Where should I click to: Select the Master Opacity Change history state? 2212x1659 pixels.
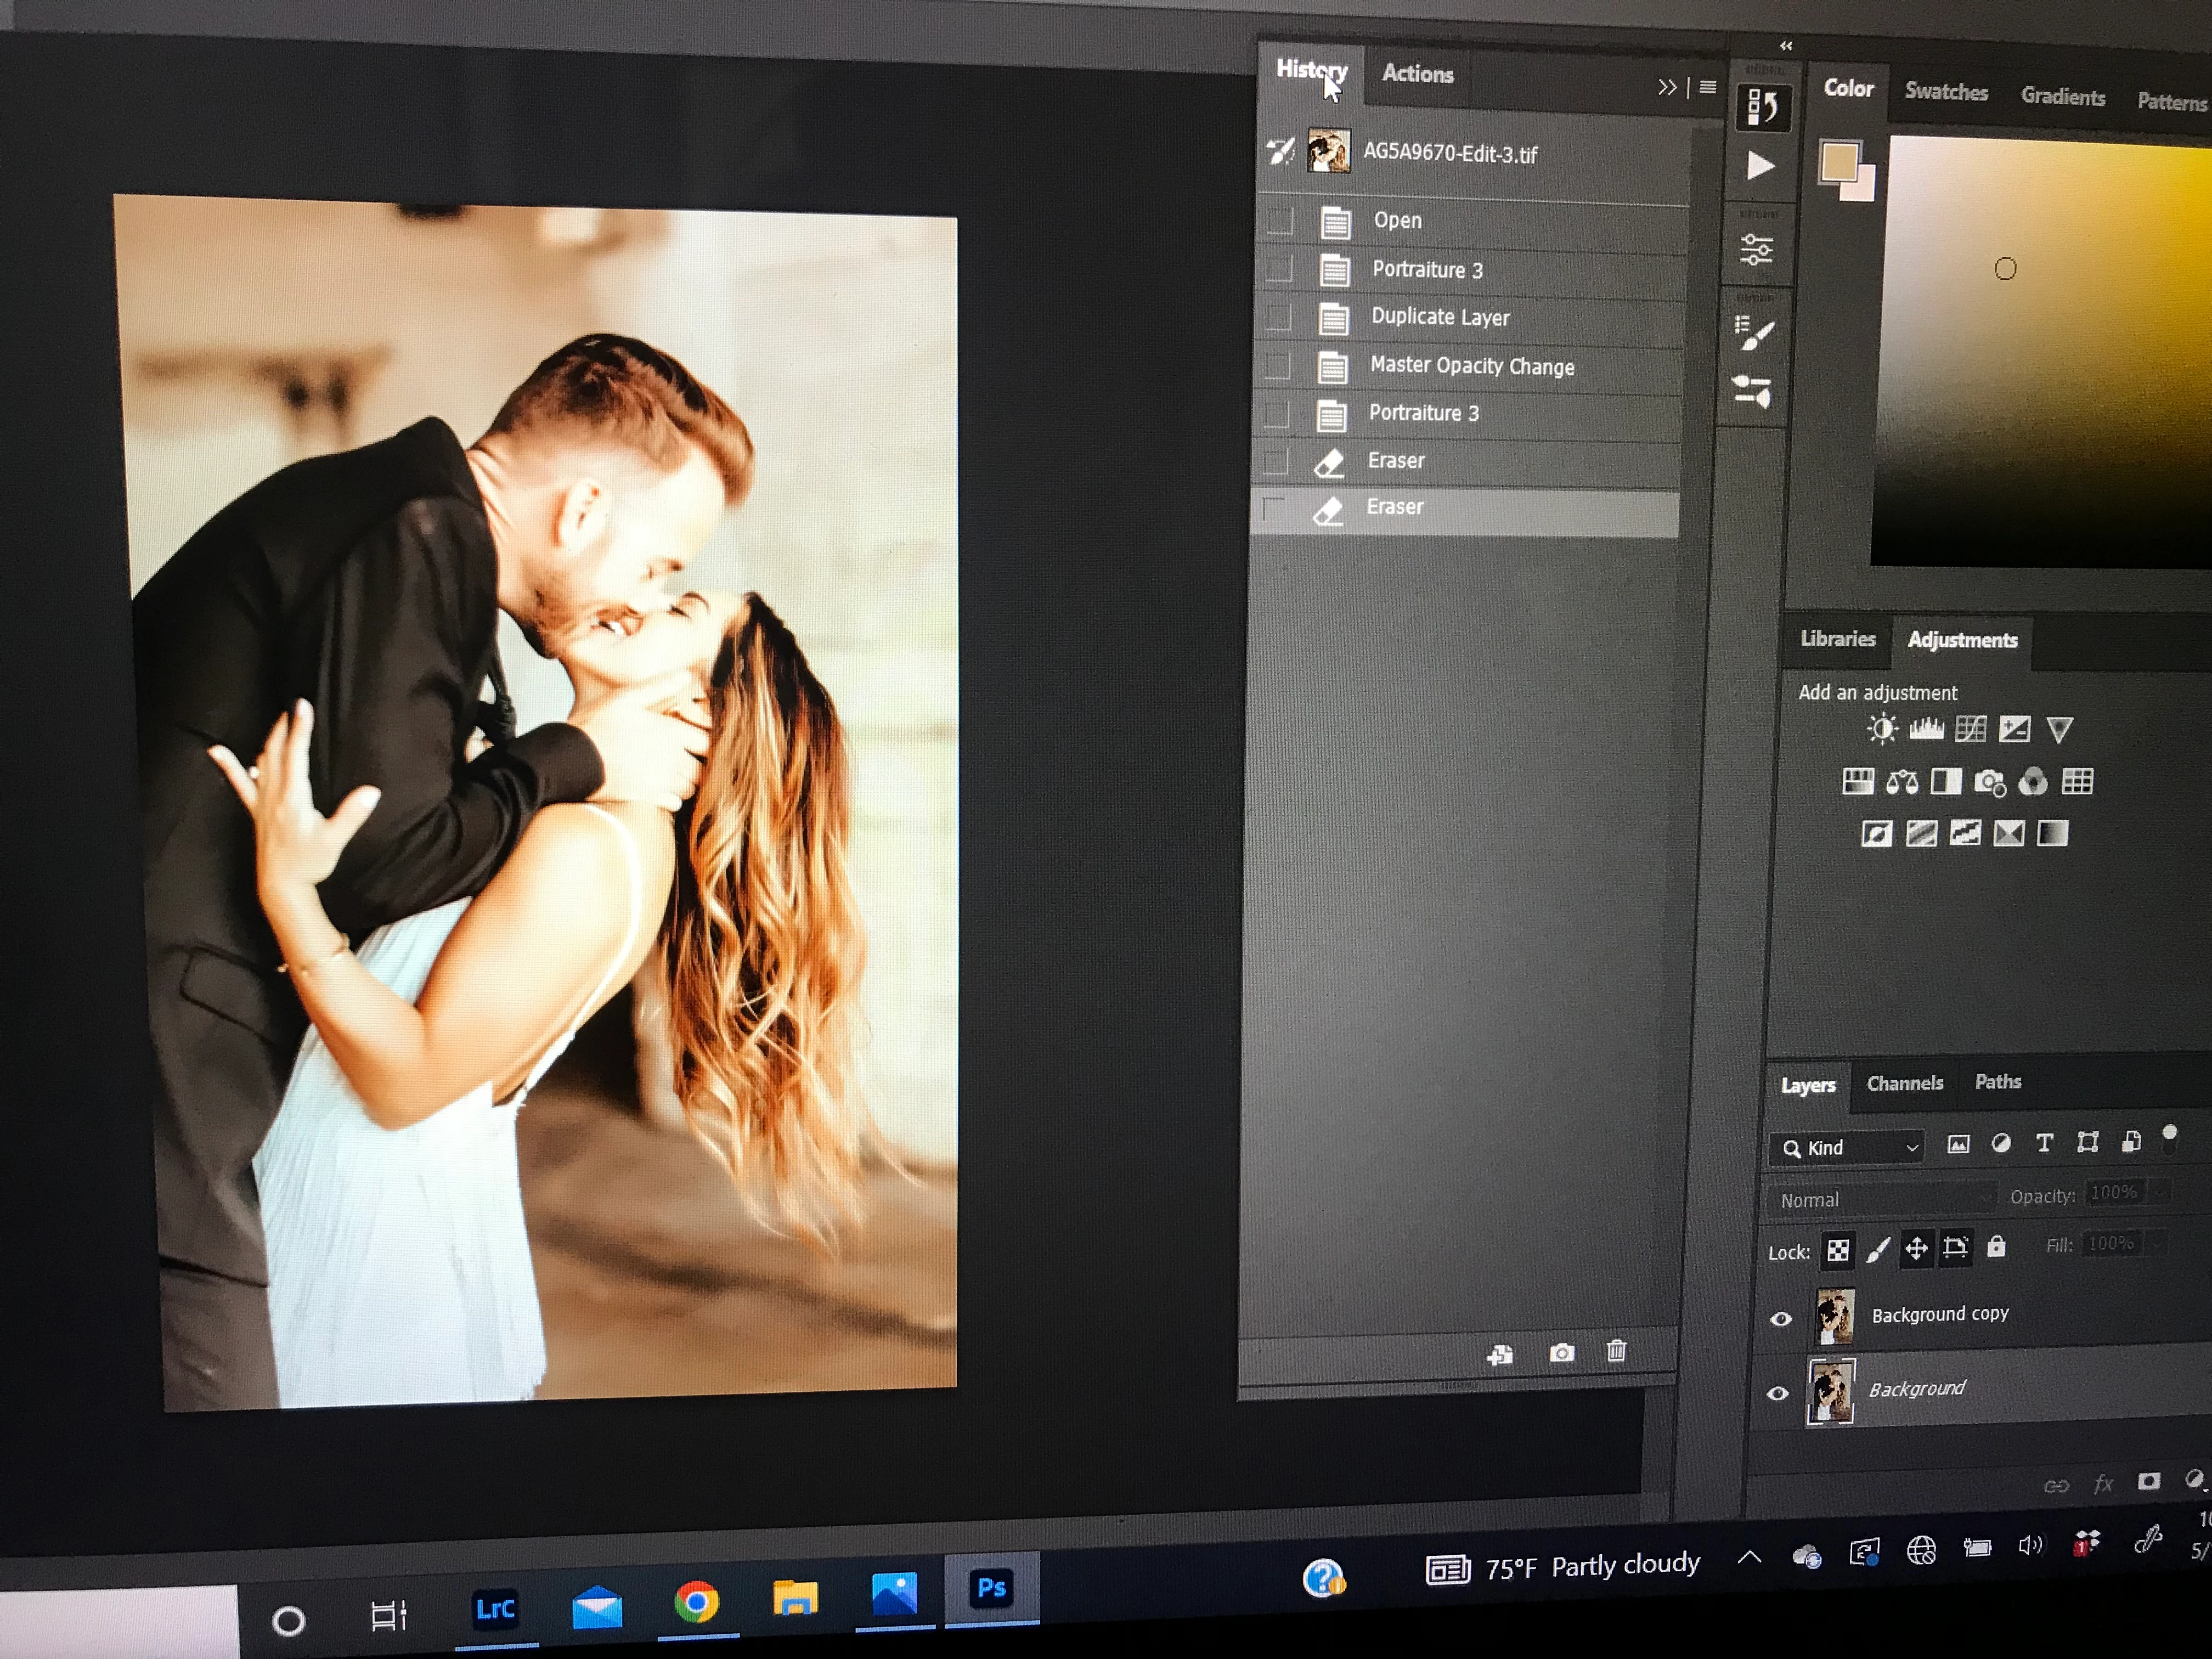pos(1471,366)
